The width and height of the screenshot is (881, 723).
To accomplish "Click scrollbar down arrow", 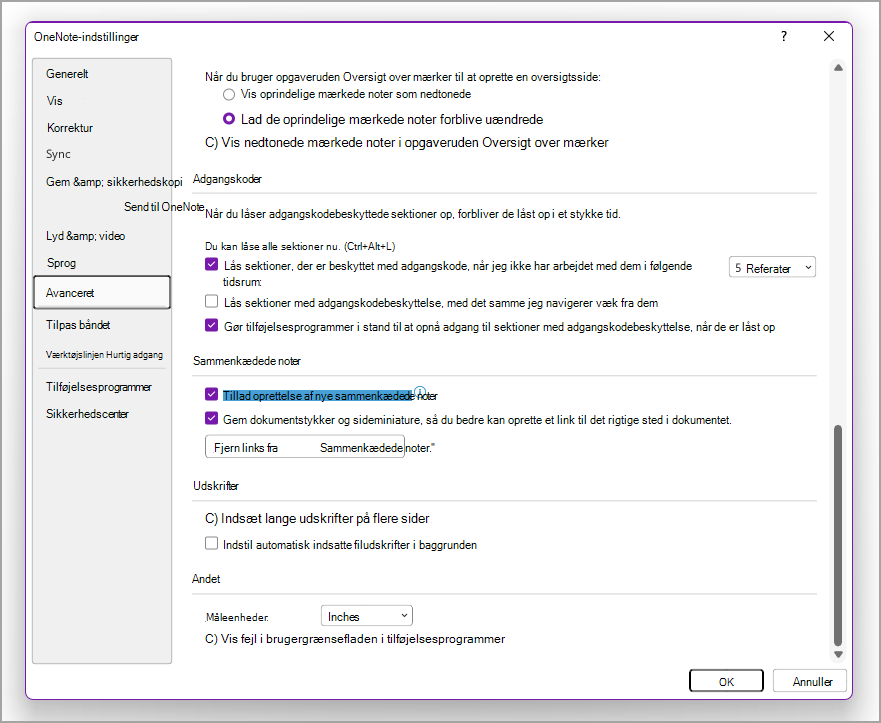I will pyautogui.click(x=838, y=654).
